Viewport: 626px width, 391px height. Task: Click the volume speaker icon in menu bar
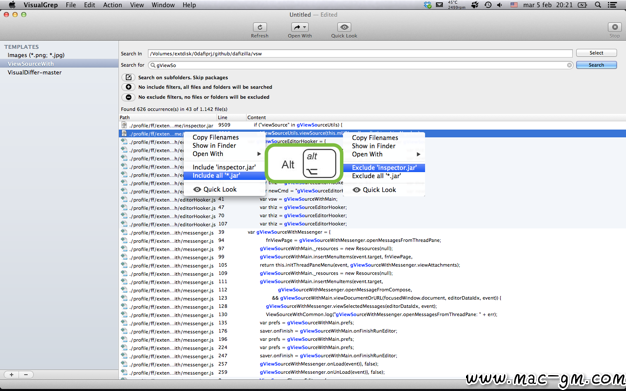coord(500,5)
